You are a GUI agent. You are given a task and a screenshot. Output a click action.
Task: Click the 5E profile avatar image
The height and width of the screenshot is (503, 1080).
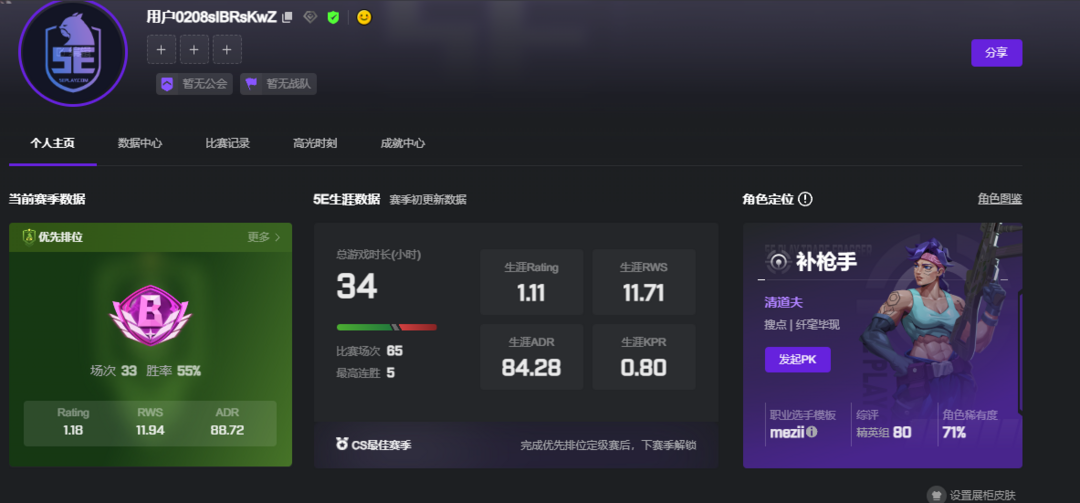(x=73, y=53)
